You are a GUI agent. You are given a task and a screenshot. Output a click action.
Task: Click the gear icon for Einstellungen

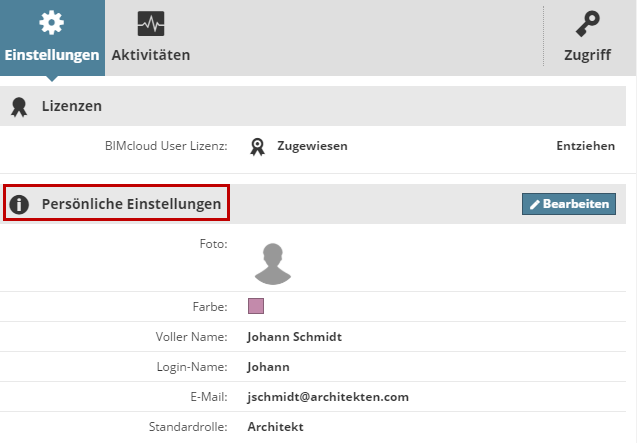coord(51,23)
